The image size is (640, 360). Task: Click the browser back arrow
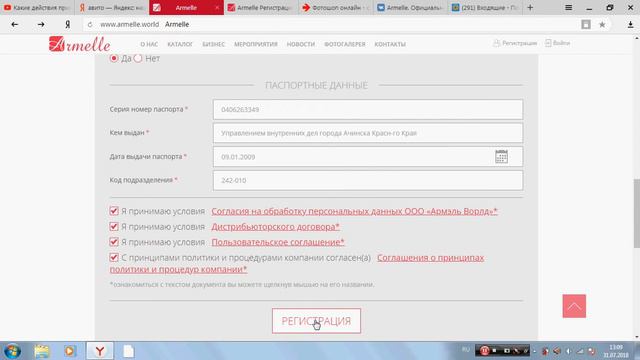tap(15, 24)
